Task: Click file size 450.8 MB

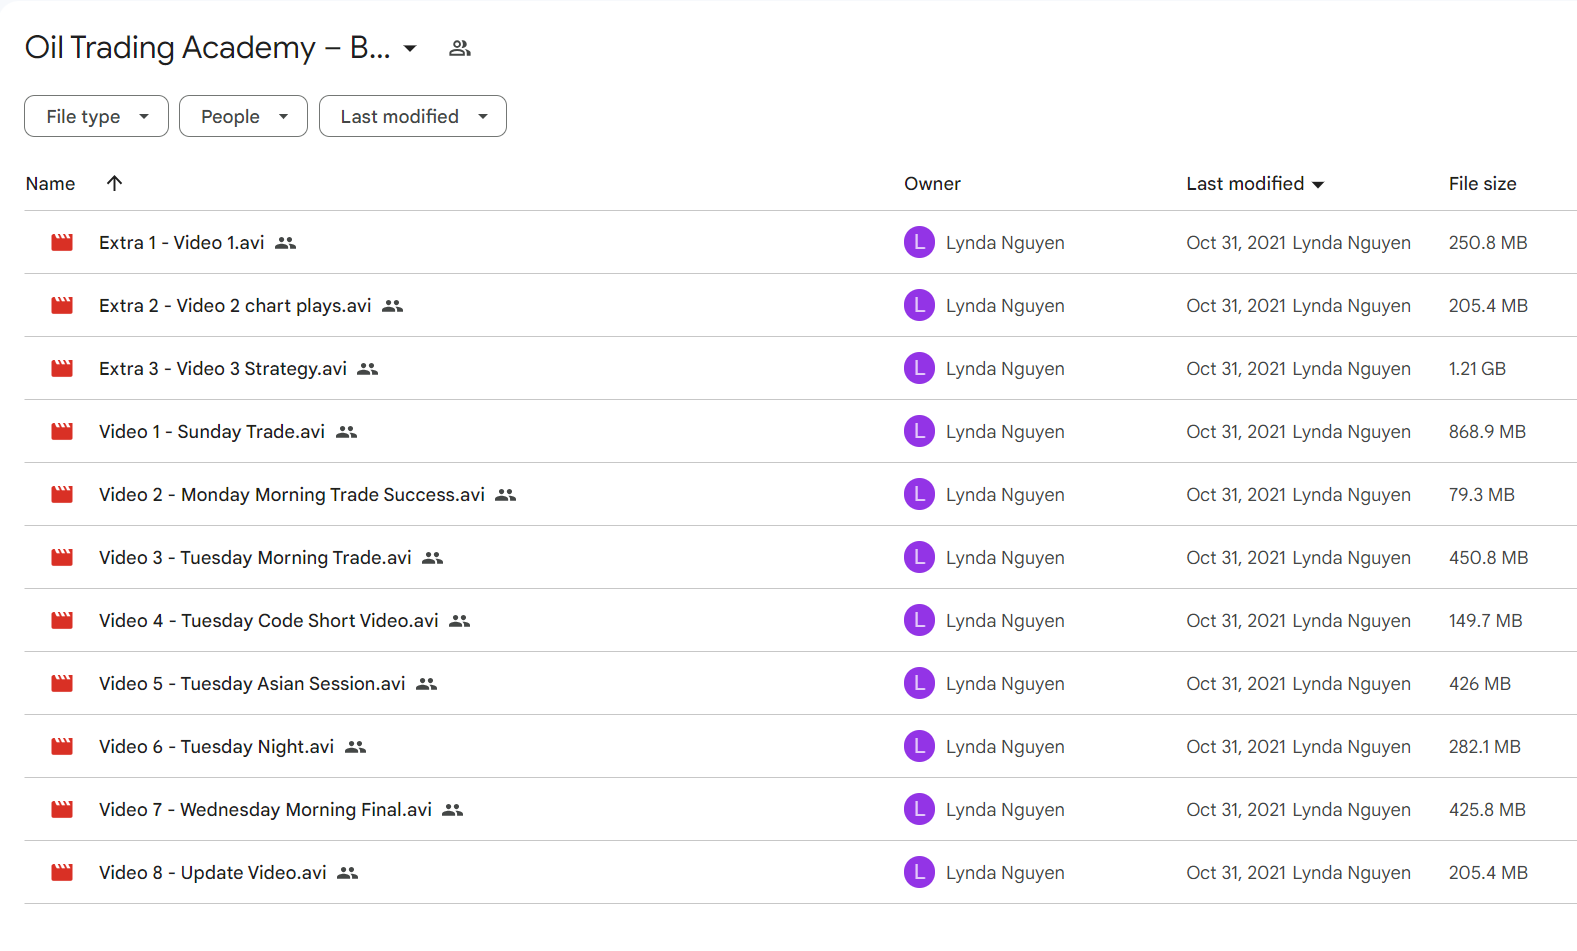Action: (x=1488, y=558)
